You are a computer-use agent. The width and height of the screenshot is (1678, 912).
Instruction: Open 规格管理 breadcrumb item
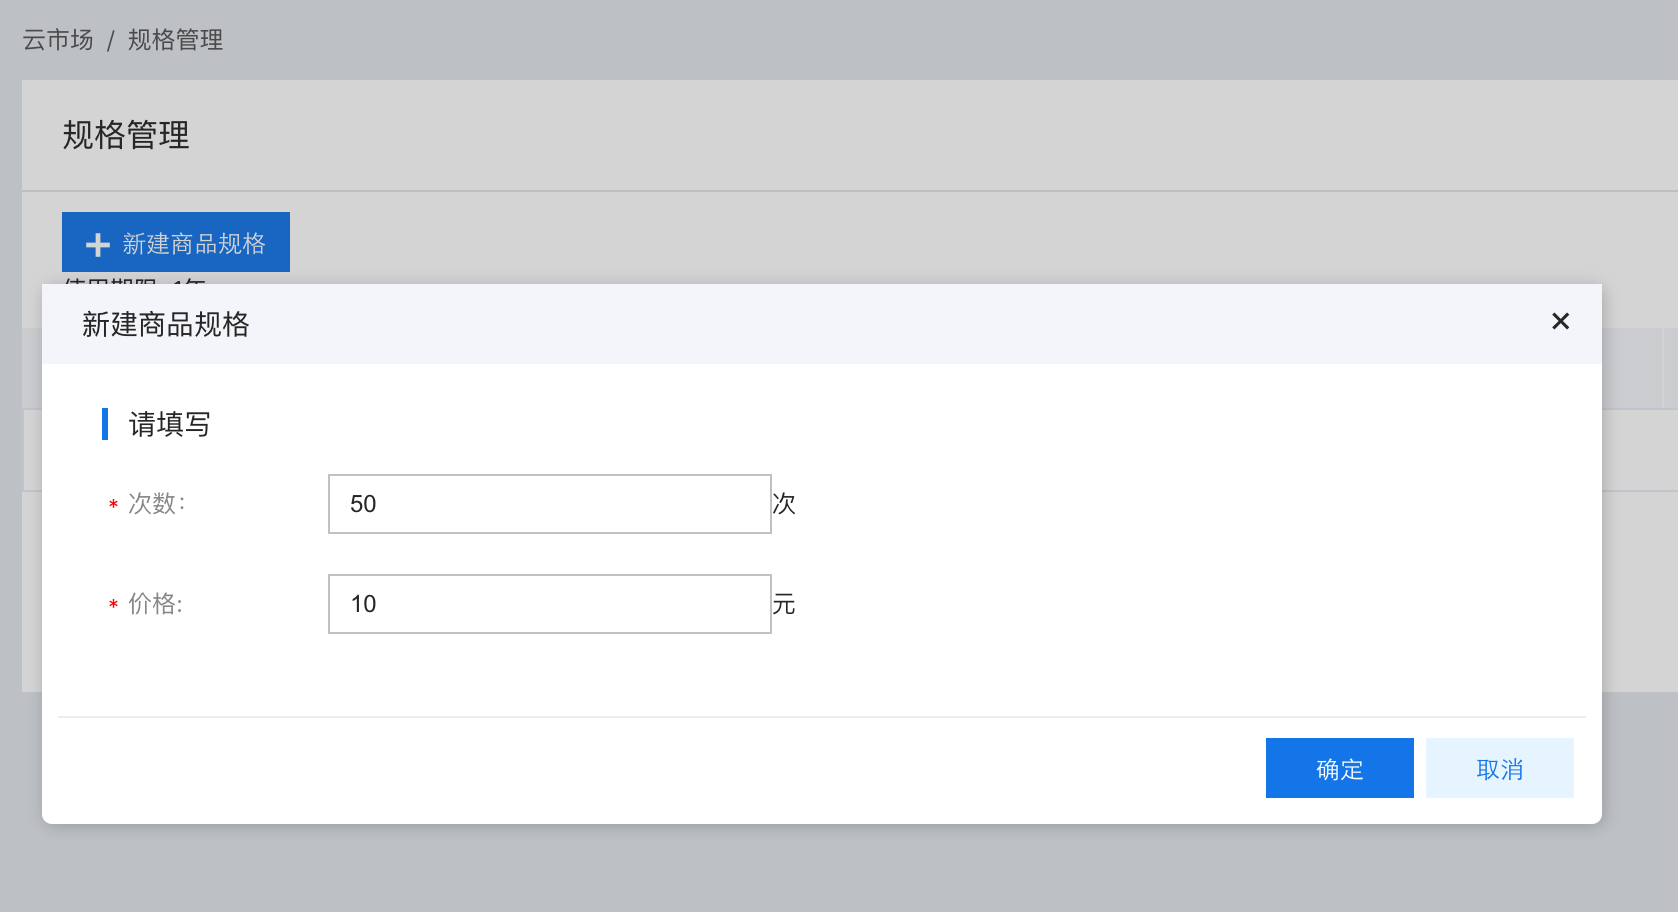pyautogui.click(x=175, y=40)
